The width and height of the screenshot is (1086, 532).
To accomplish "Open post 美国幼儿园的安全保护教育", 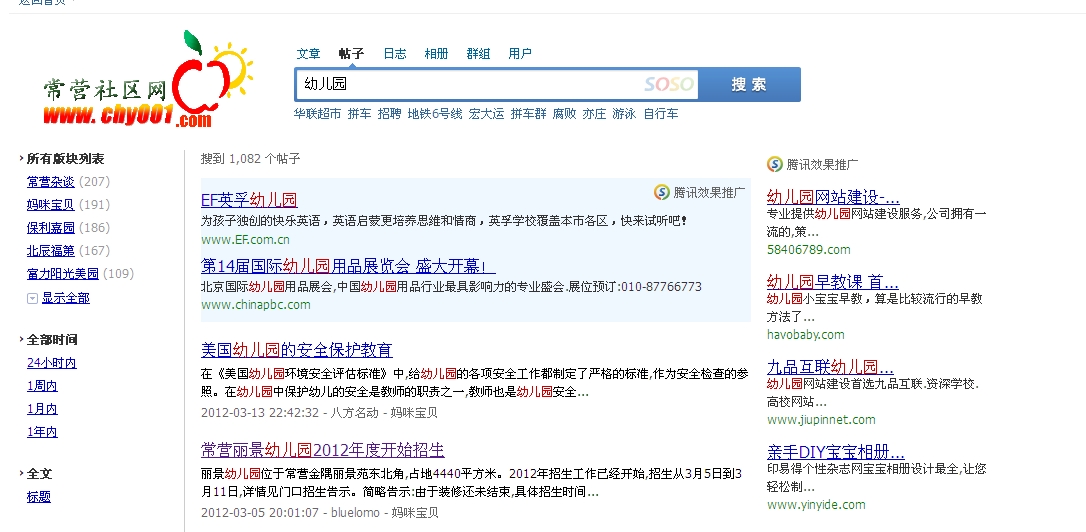I will coord(296,350).
